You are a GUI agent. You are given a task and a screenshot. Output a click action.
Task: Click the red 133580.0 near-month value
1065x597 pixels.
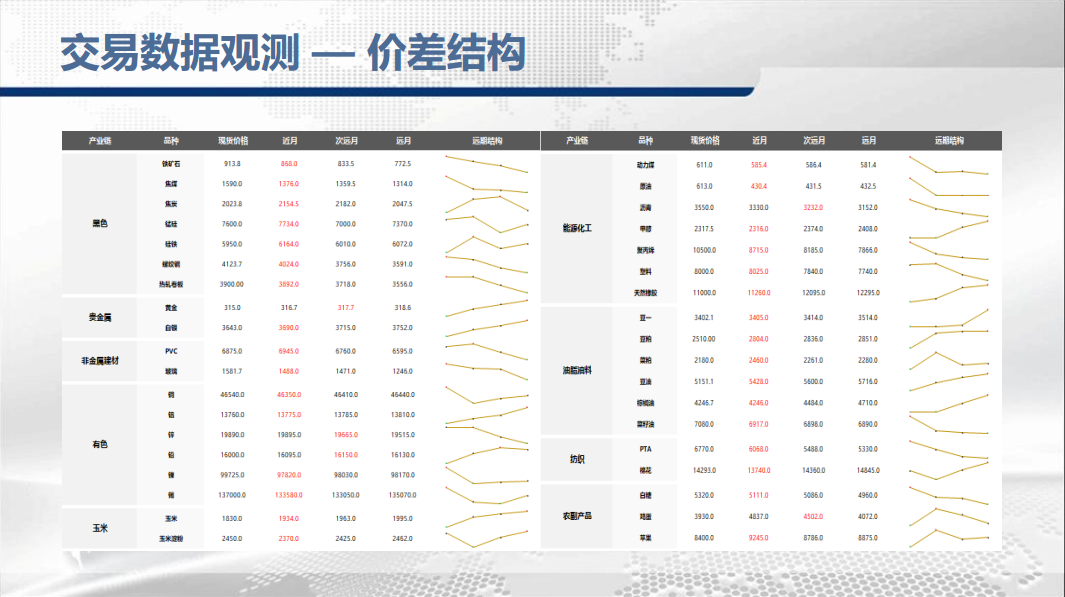pyautogui.click(x=289, y=495)
